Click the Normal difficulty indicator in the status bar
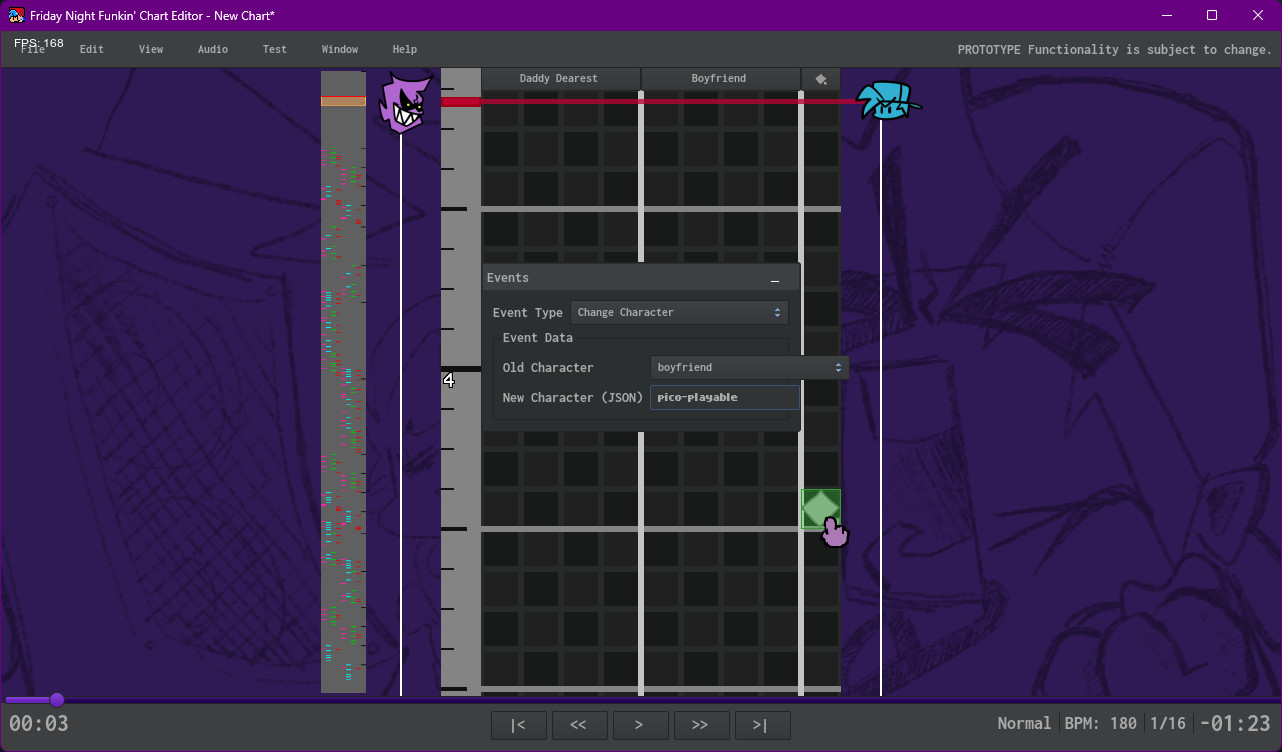 pyautogui.click(x=1024, y=723)
